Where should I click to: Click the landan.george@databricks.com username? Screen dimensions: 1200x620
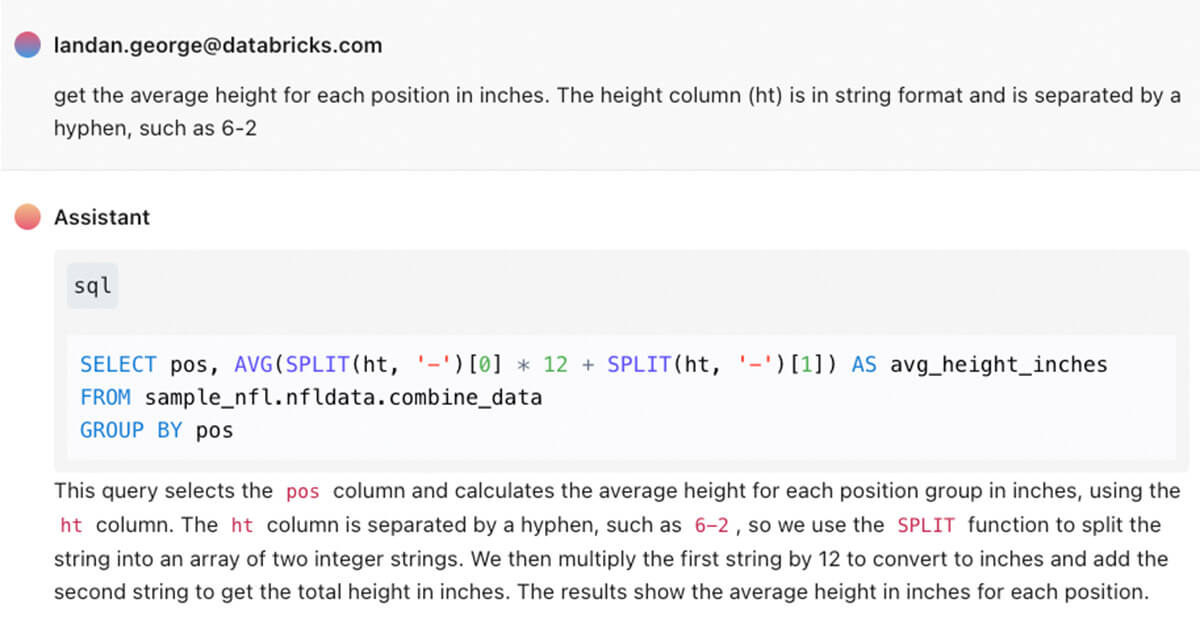pos(217,45)
